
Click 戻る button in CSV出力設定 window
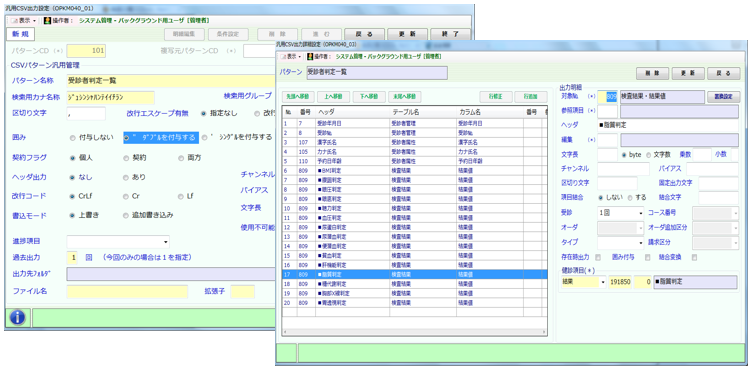[x=364, y=34]
